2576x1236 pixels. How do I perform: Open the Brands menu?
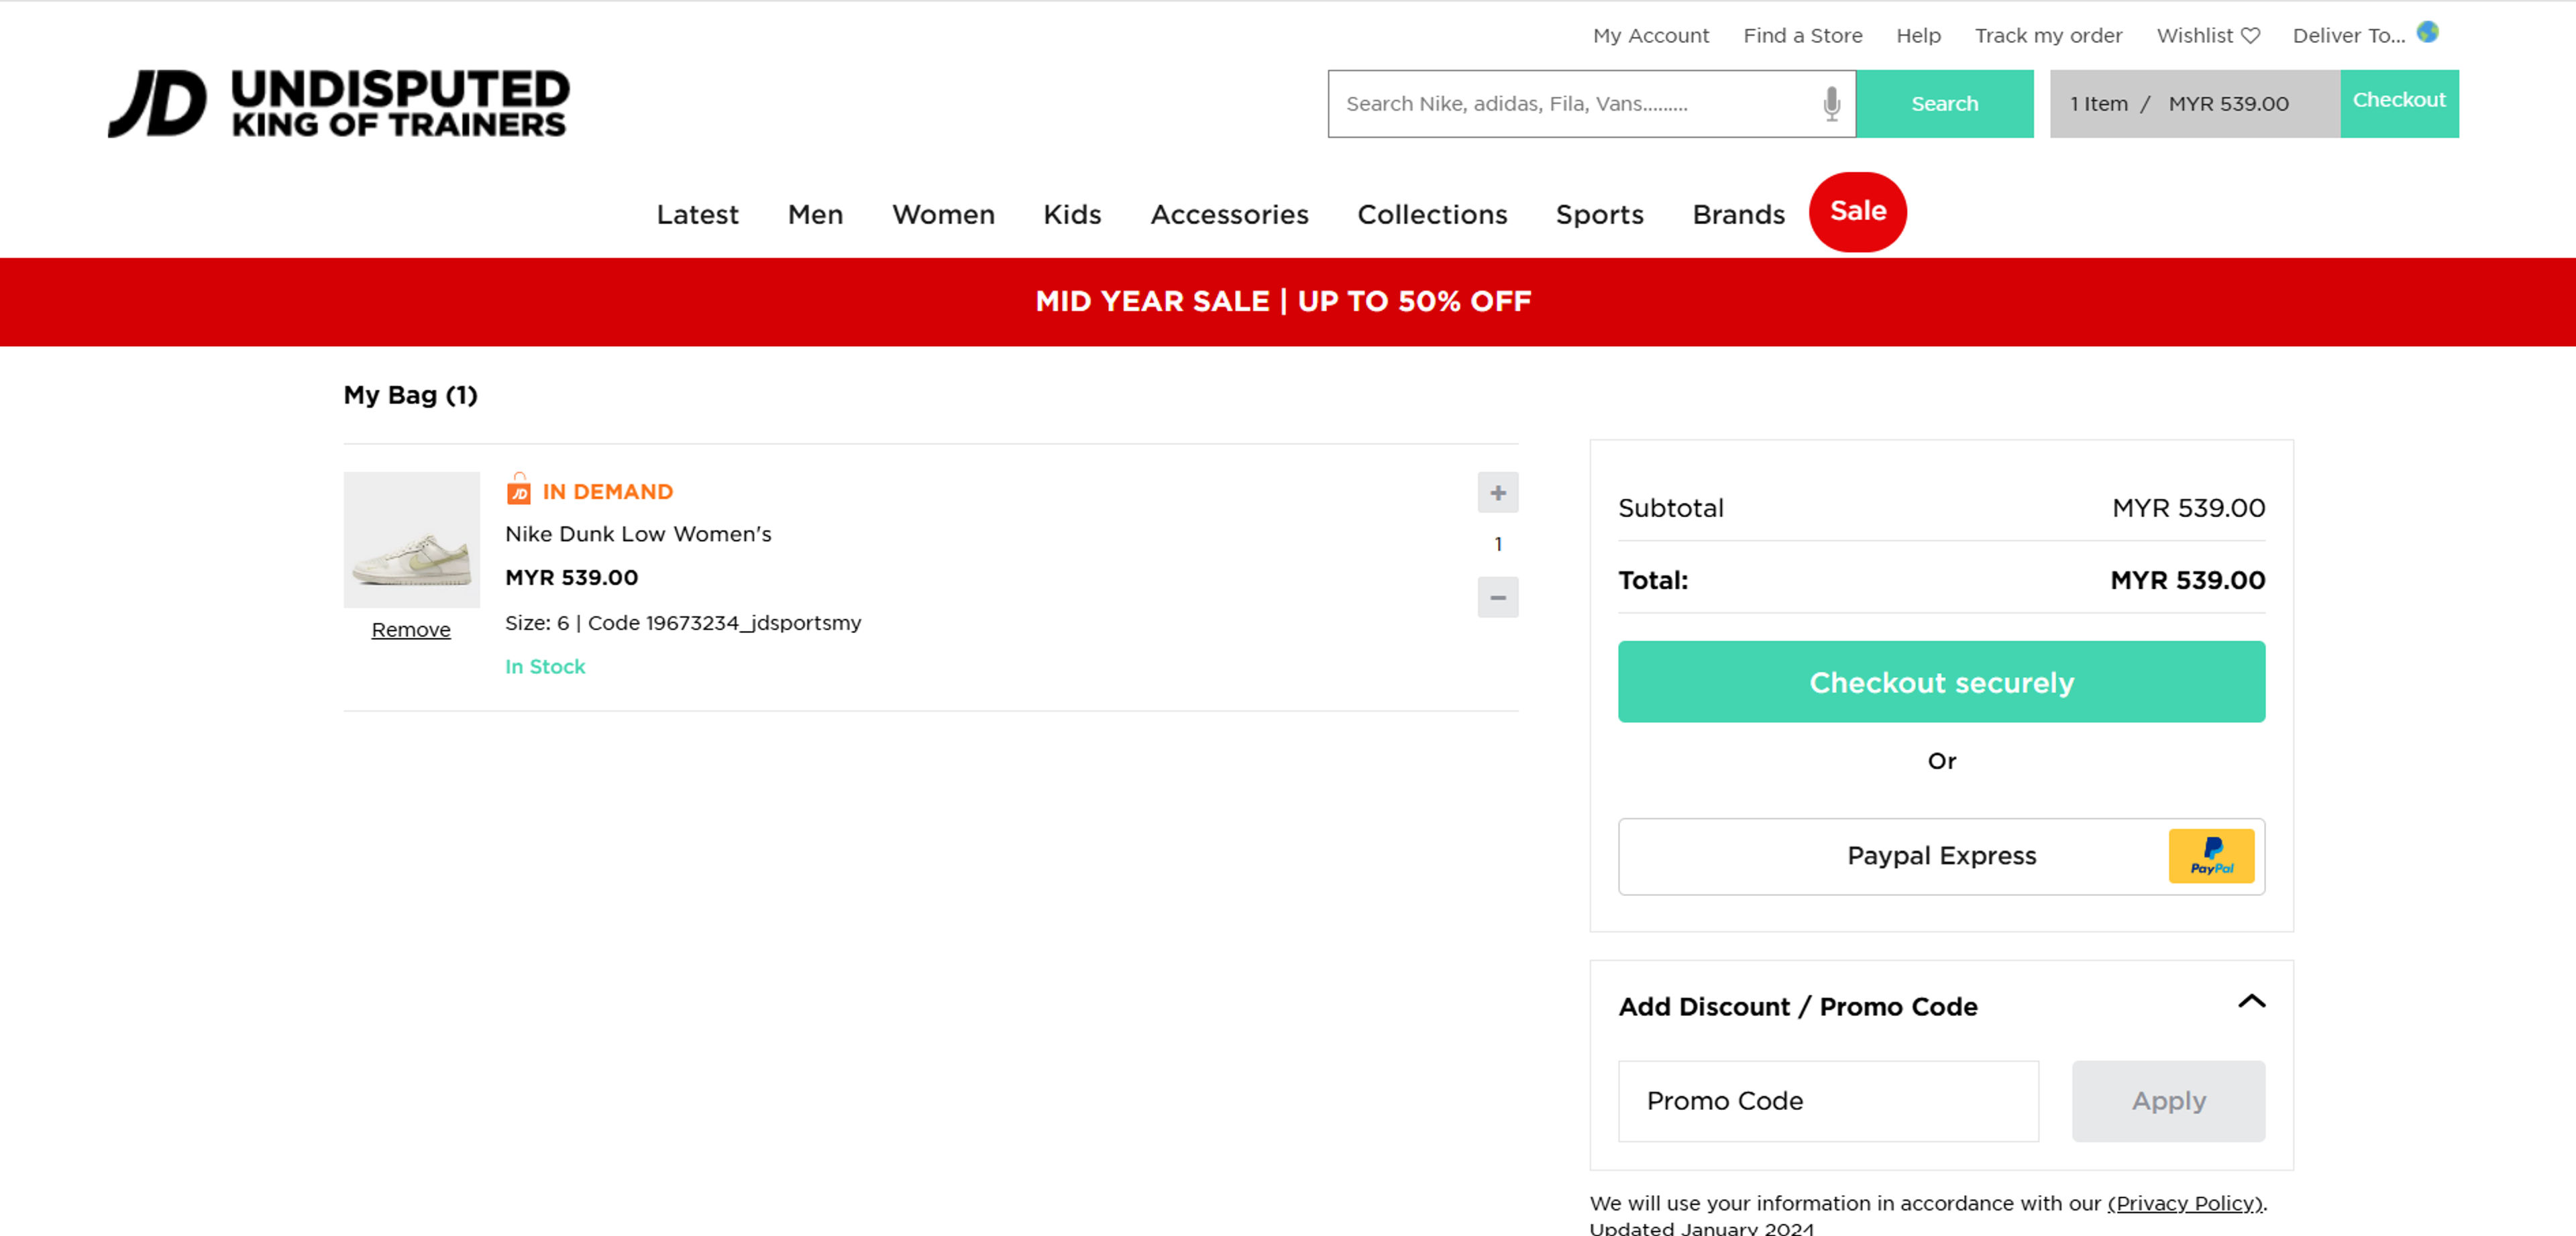1737,214
